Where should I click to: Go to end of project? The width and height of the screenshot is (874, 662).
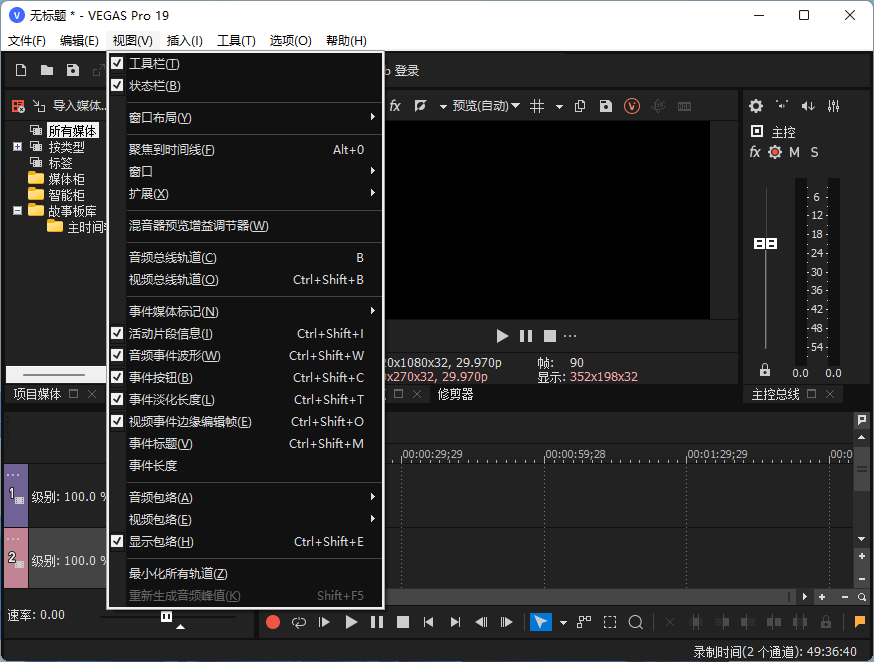tap(455, 622)
